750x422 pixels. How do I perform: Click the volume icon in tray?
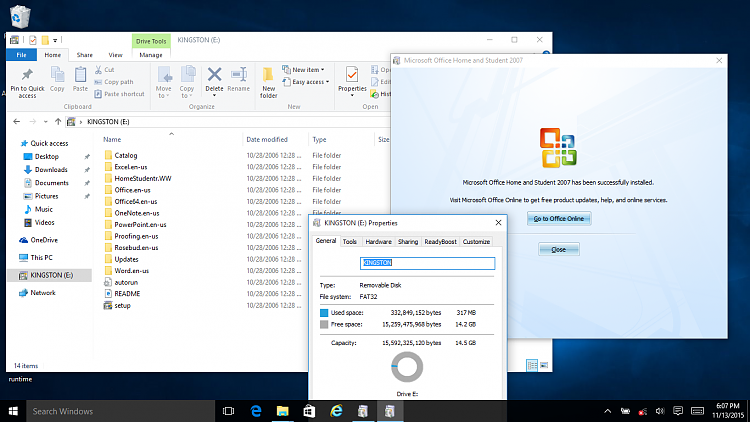pos(660,411)
